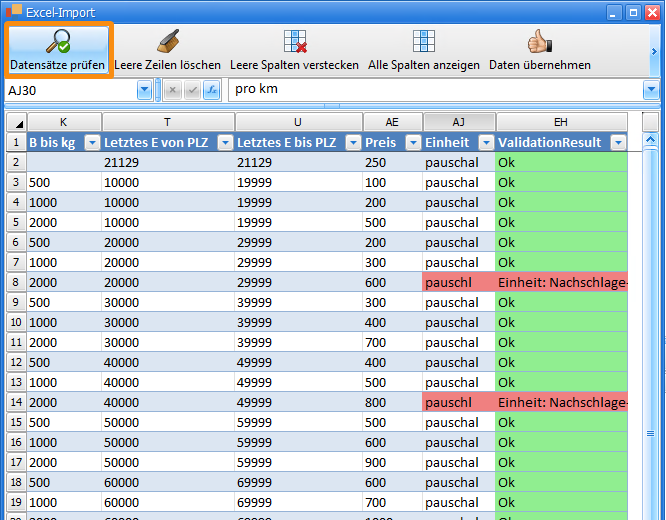Click the vertical scrollbar thumb
This screenshot has width=666, height=520.
point(650,434)
